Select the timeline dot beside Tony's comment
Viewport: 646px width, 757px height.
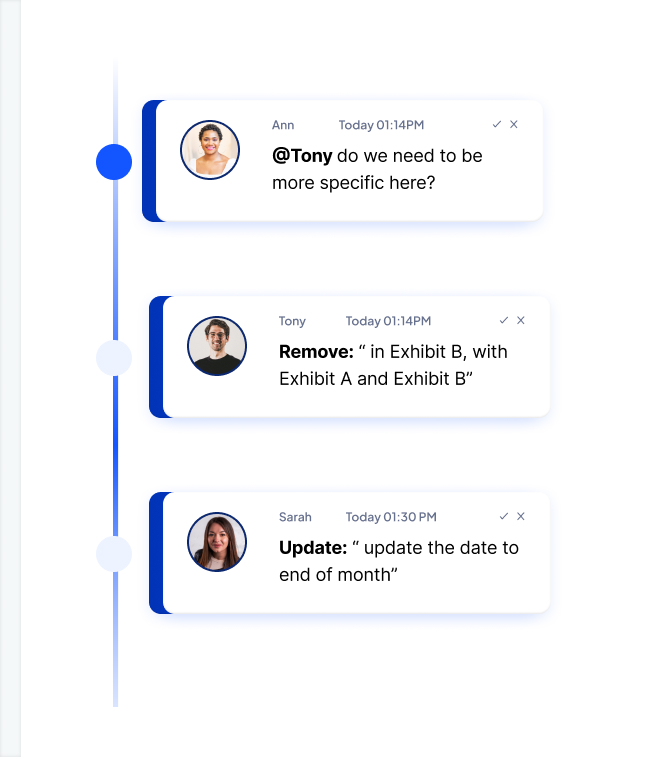(114, 358)
